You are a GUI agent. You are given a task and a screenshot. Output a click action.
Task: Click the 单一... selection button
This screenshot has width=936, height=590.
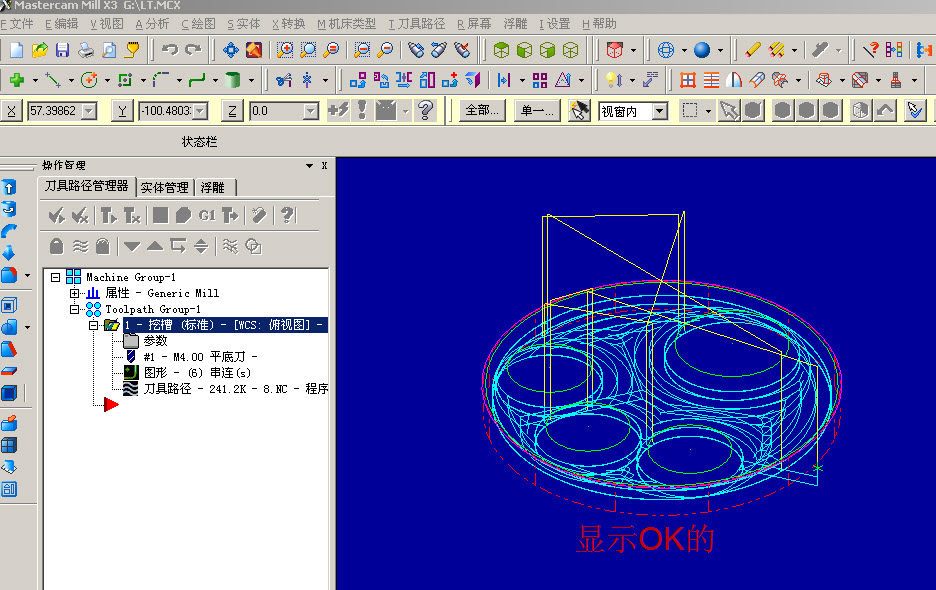537,110
